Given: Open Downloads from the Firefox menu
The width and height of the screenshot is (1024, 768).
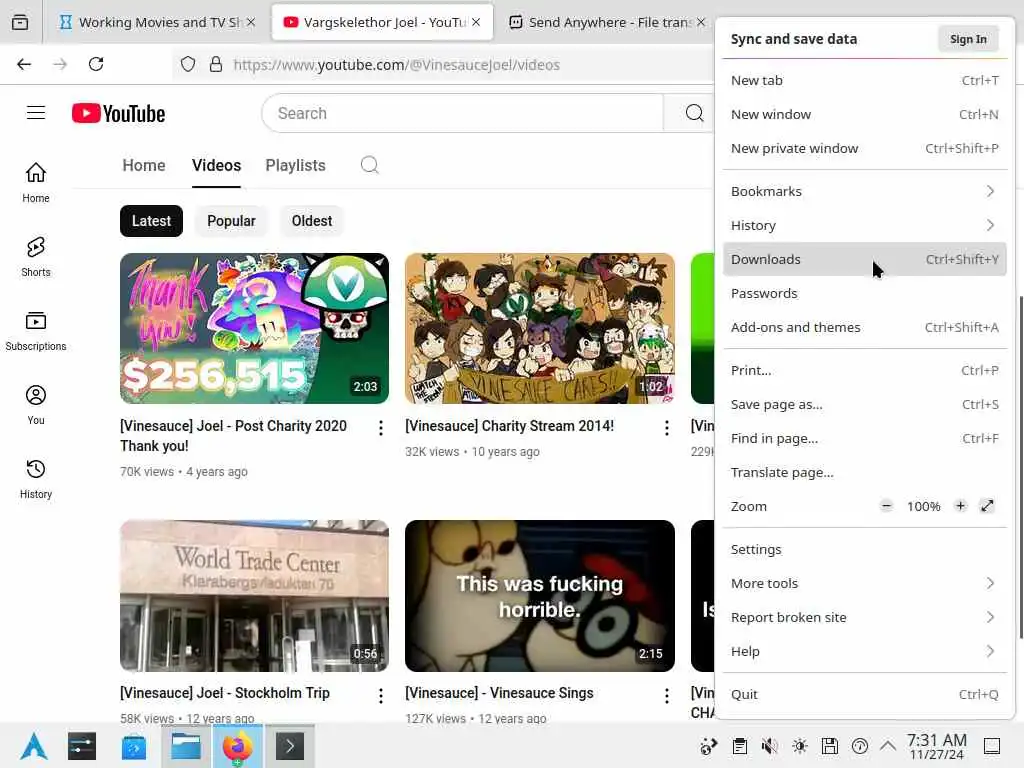Looking at the screenshot, I should coord(864,259).
